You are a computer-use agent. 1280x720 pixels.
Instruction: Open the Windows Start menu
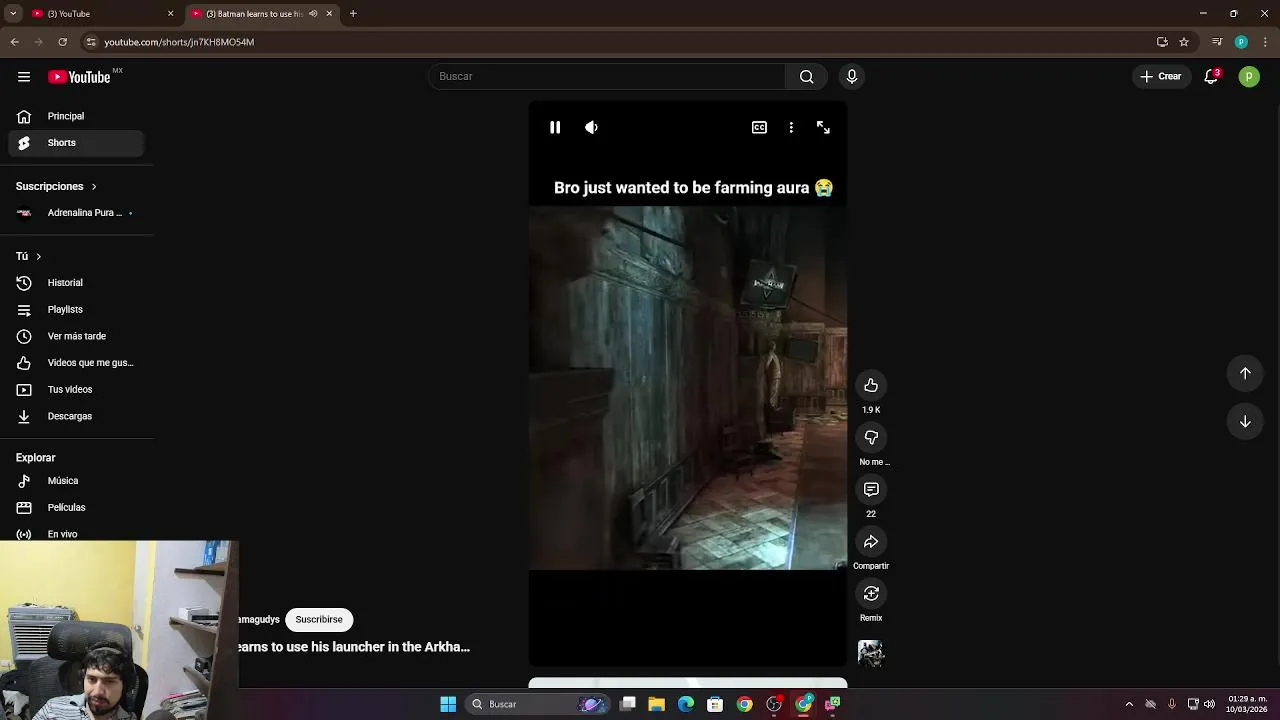448,704
